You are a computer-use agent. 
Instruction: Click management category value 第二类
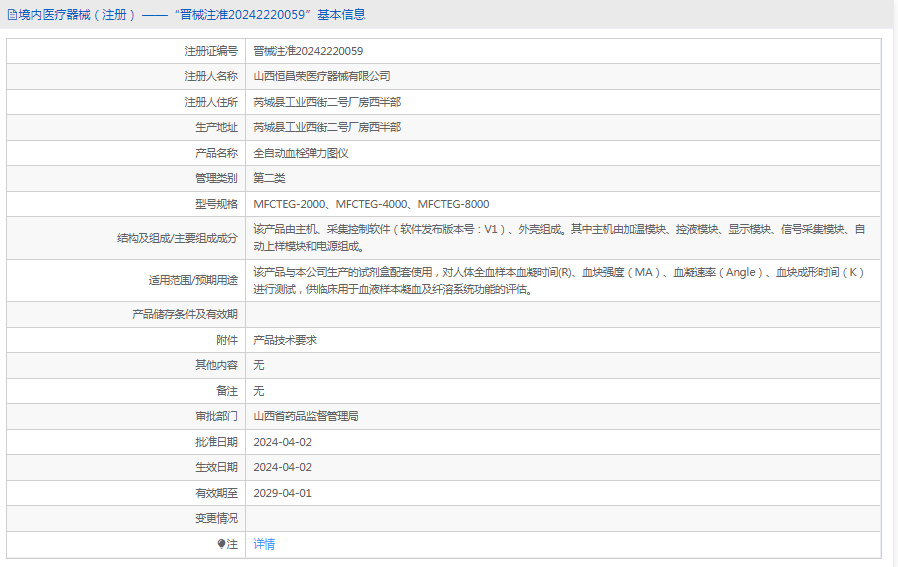pyautogui.click(x=269, y=178)
